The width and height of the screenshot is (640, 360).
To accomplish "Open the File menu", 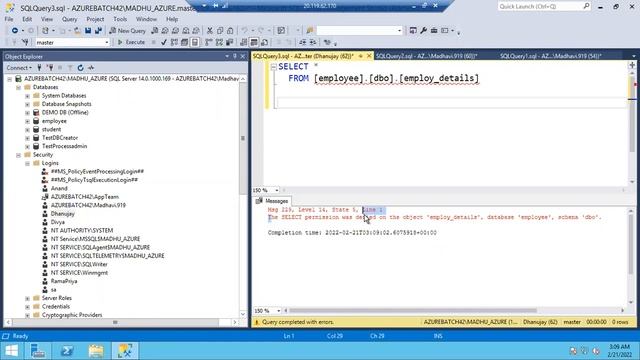I will 9,19.
